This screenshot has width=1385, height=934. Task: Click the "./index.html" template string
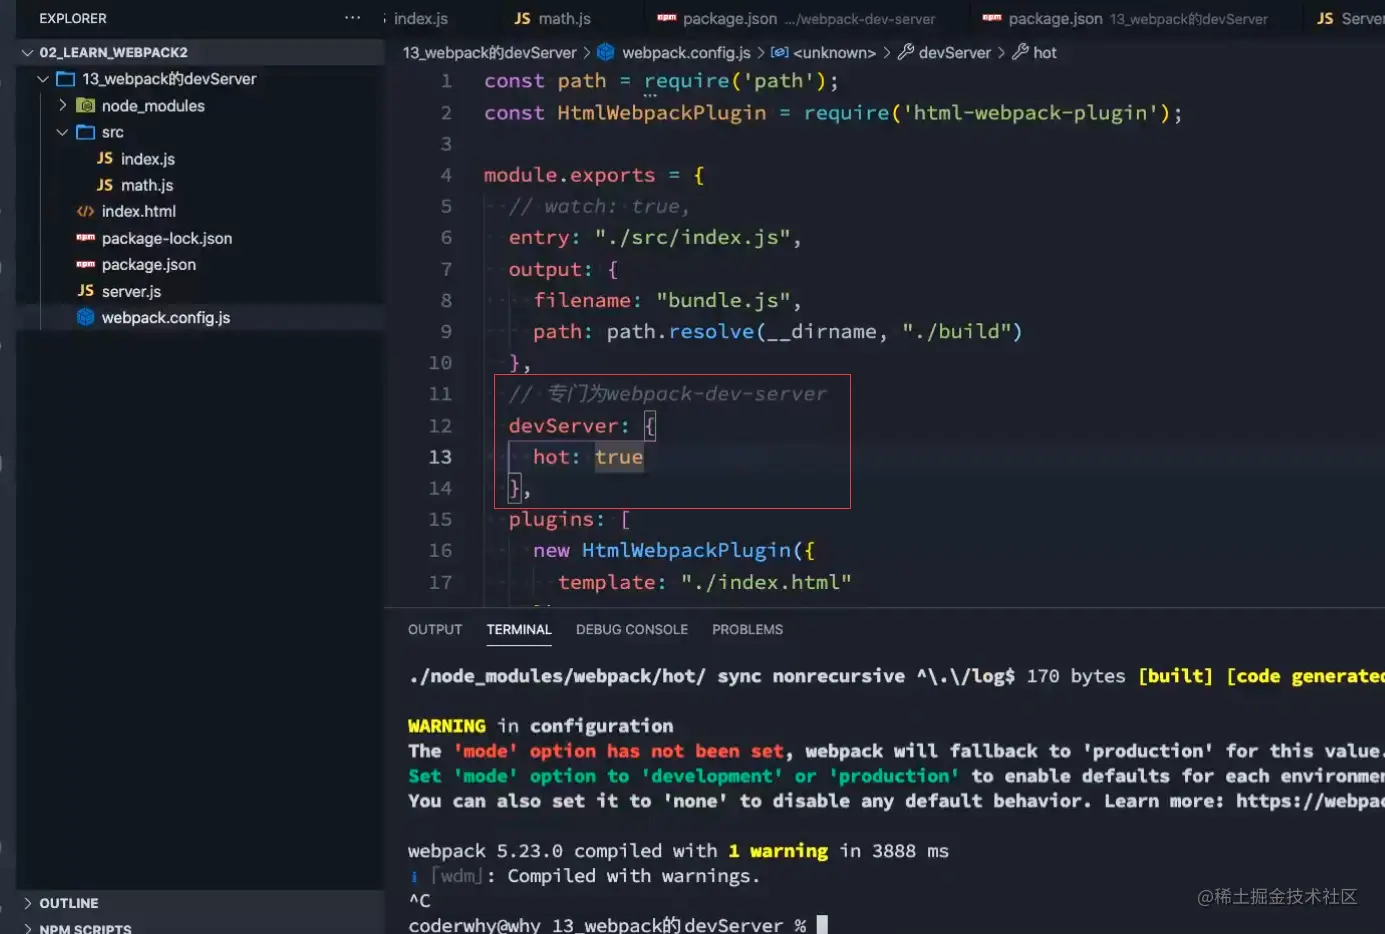(766, 582)
